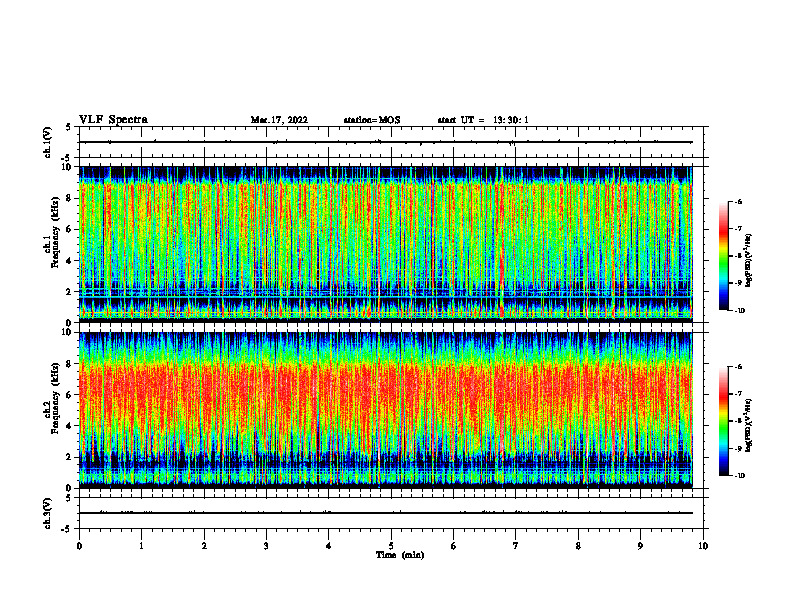Click the ch.1 voltage waveform trace
This screenshot has height=612, width=792.
click(x=386, y=142)
